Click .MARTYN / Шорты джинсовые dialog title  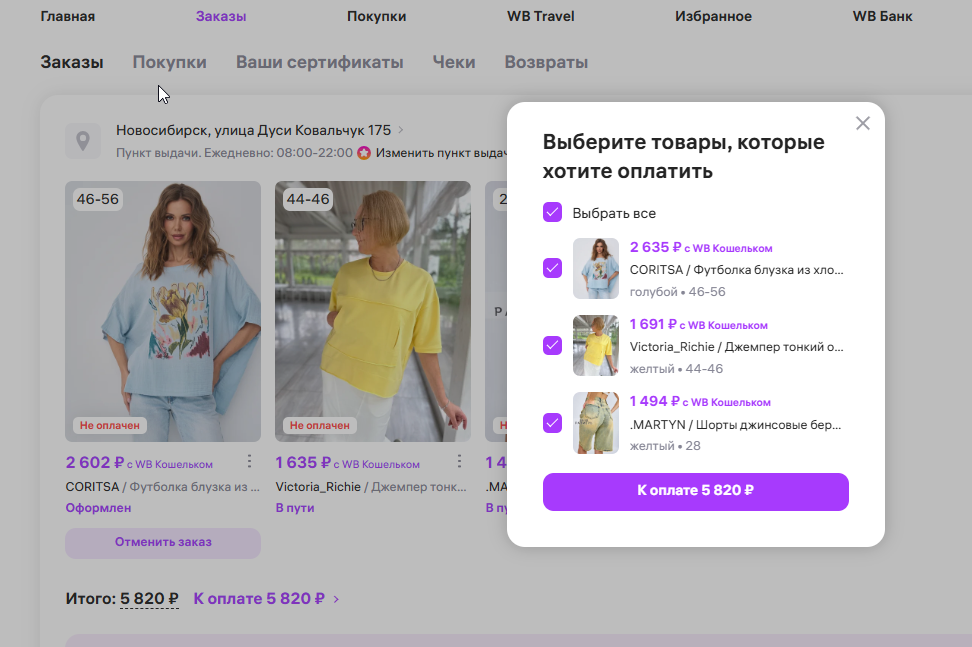click(735, 425)
